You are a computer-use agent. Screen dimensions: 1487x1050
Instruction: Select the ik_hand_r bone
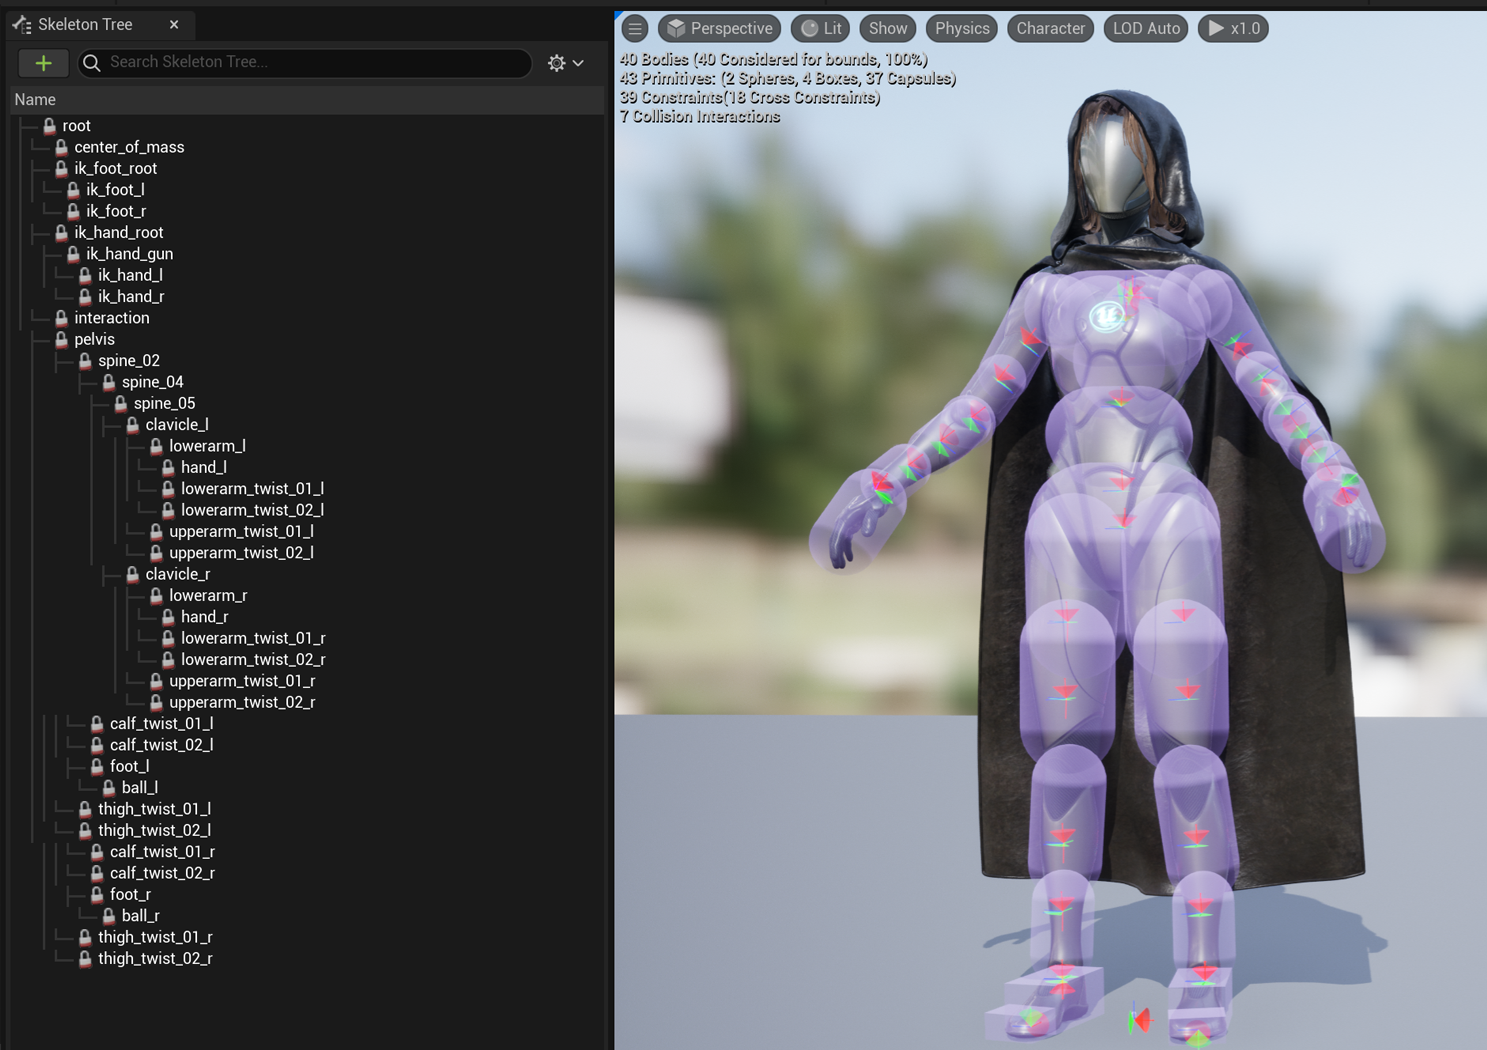point(131,297)
